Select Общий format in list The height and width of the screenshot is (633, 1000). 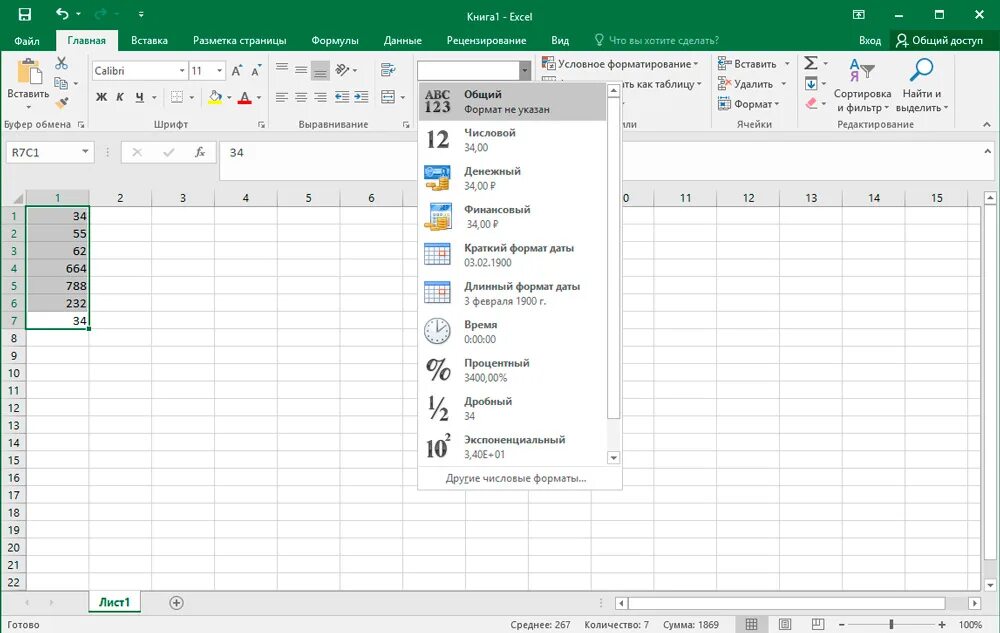[x=512, y=101]
